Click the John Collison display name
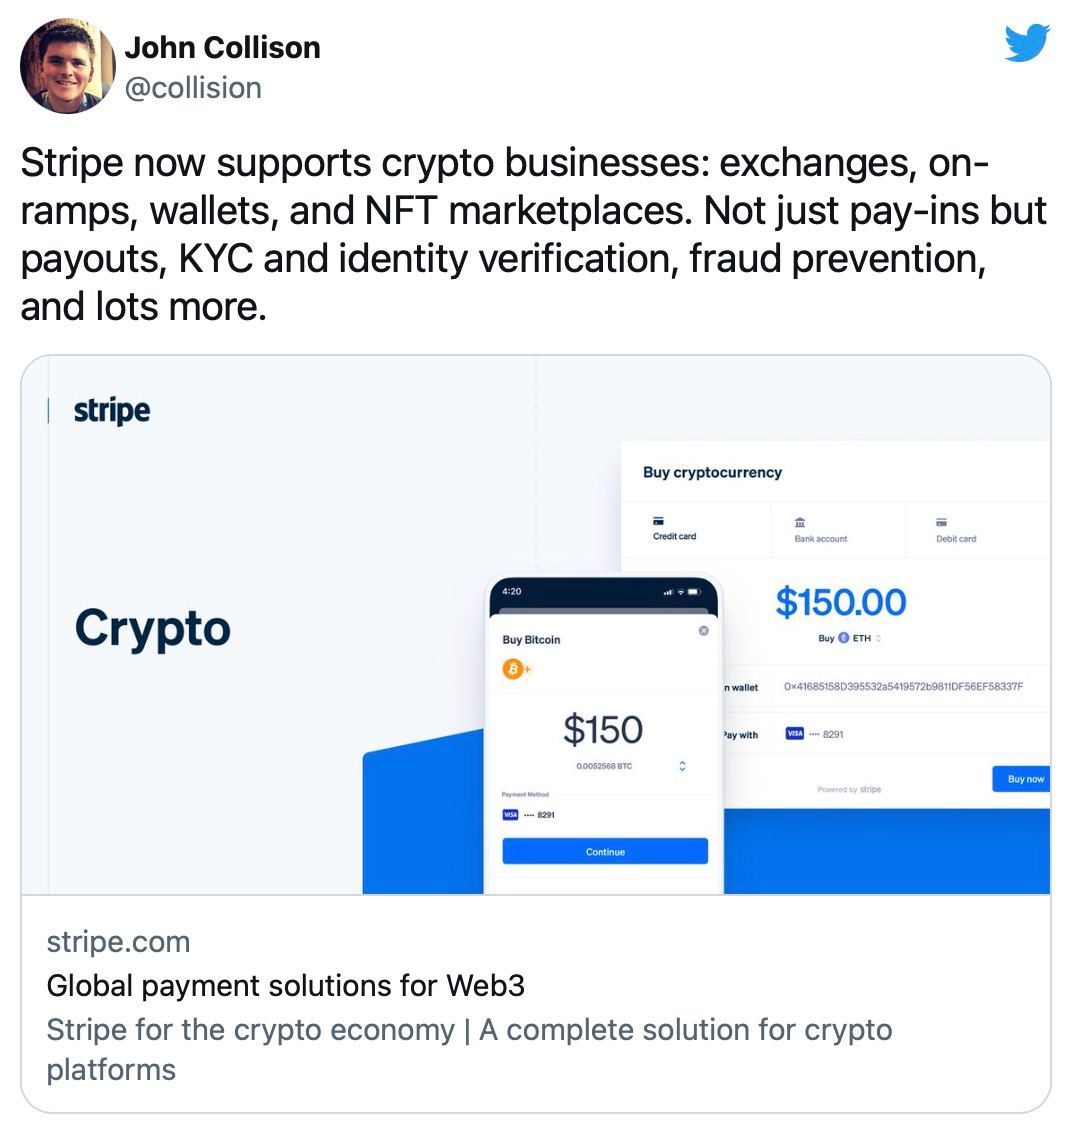The image size is (1068, 1126). [223, 47]
